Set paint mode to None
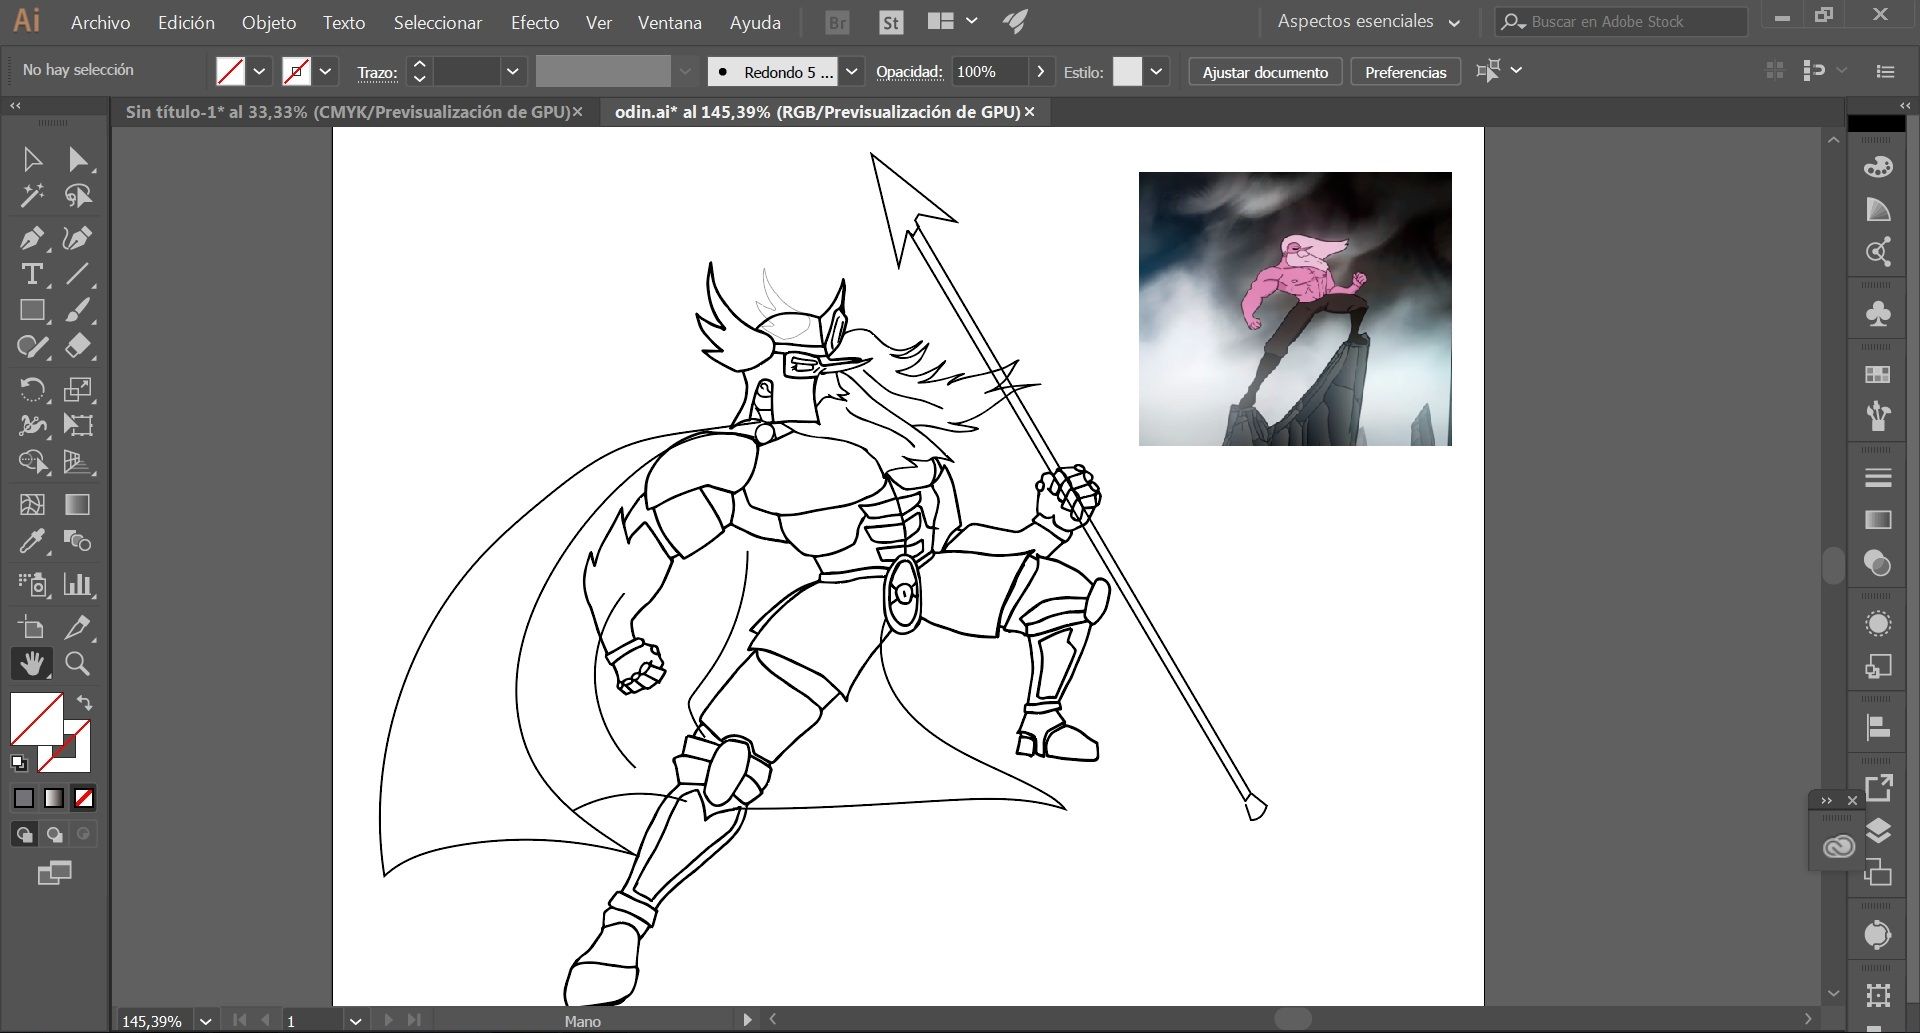 (x=84, y=798)
